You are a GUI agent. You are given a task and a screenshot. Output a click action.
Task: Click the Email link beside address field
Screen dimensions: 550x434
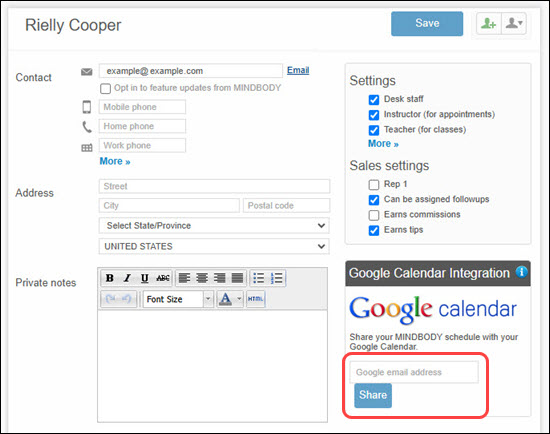pos(298,70)
